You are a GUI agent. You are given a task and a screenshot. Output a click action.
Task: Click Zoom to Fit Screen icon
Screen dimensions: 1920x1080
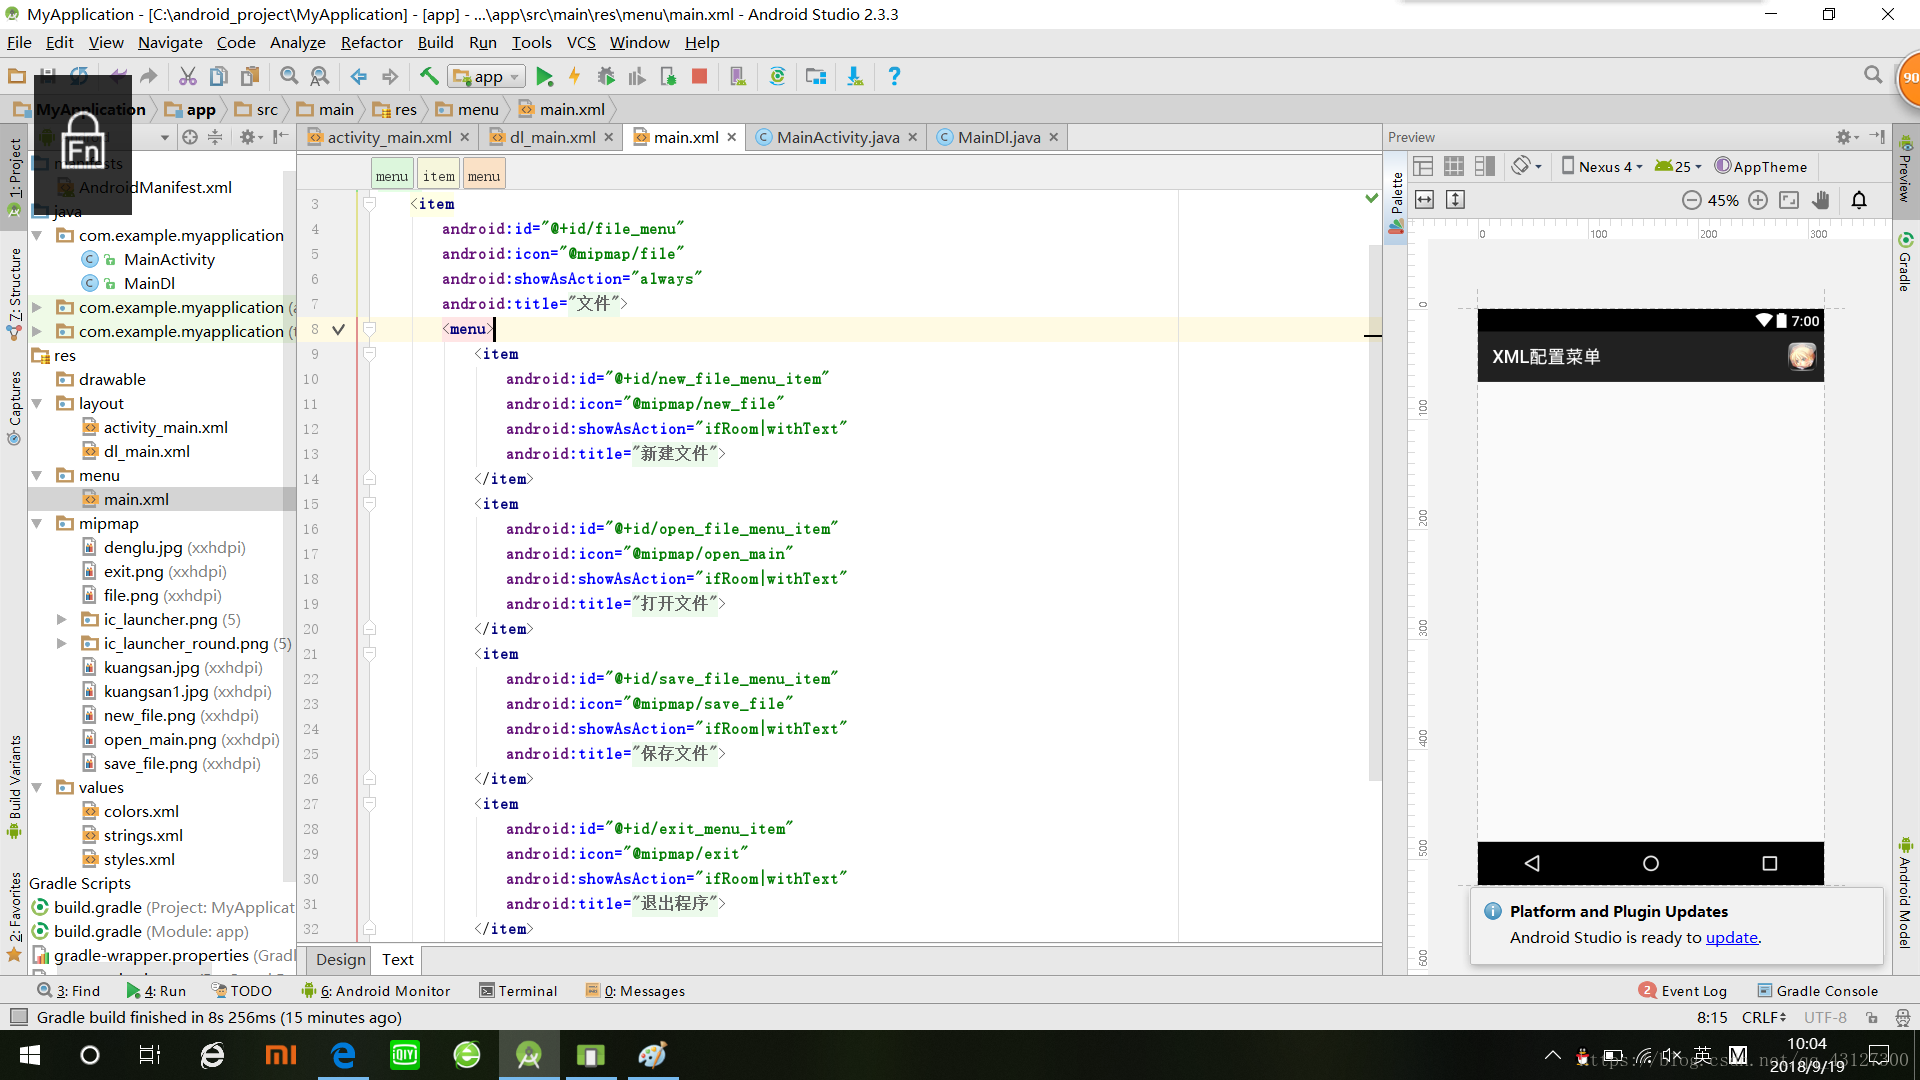tap(1789, 200)
